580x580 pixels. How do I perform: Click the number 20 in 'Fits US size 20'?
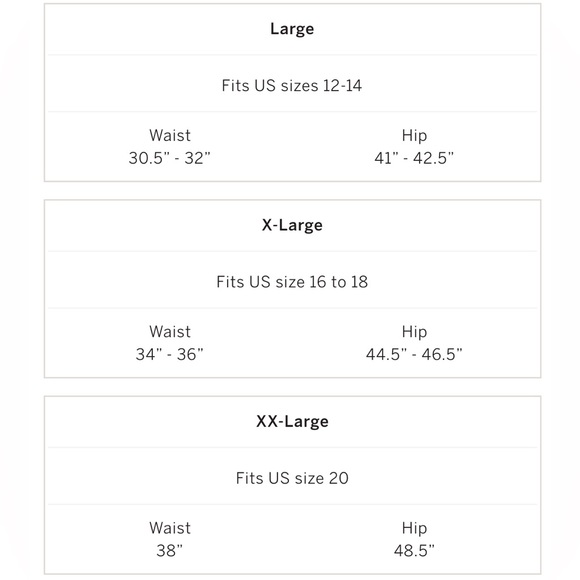coord(338,478)
